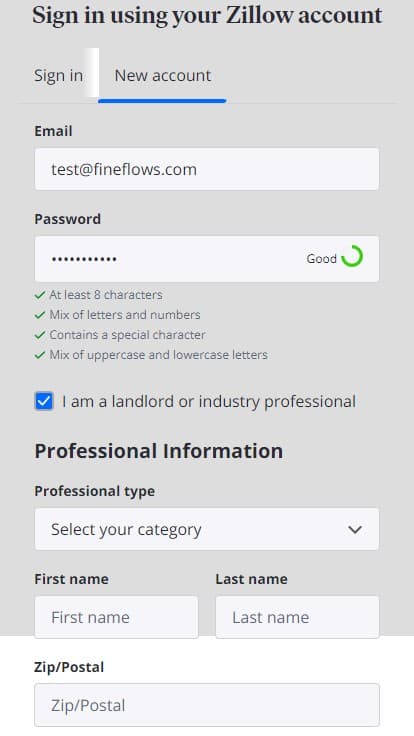Click the Last name input box

point(297,617)
